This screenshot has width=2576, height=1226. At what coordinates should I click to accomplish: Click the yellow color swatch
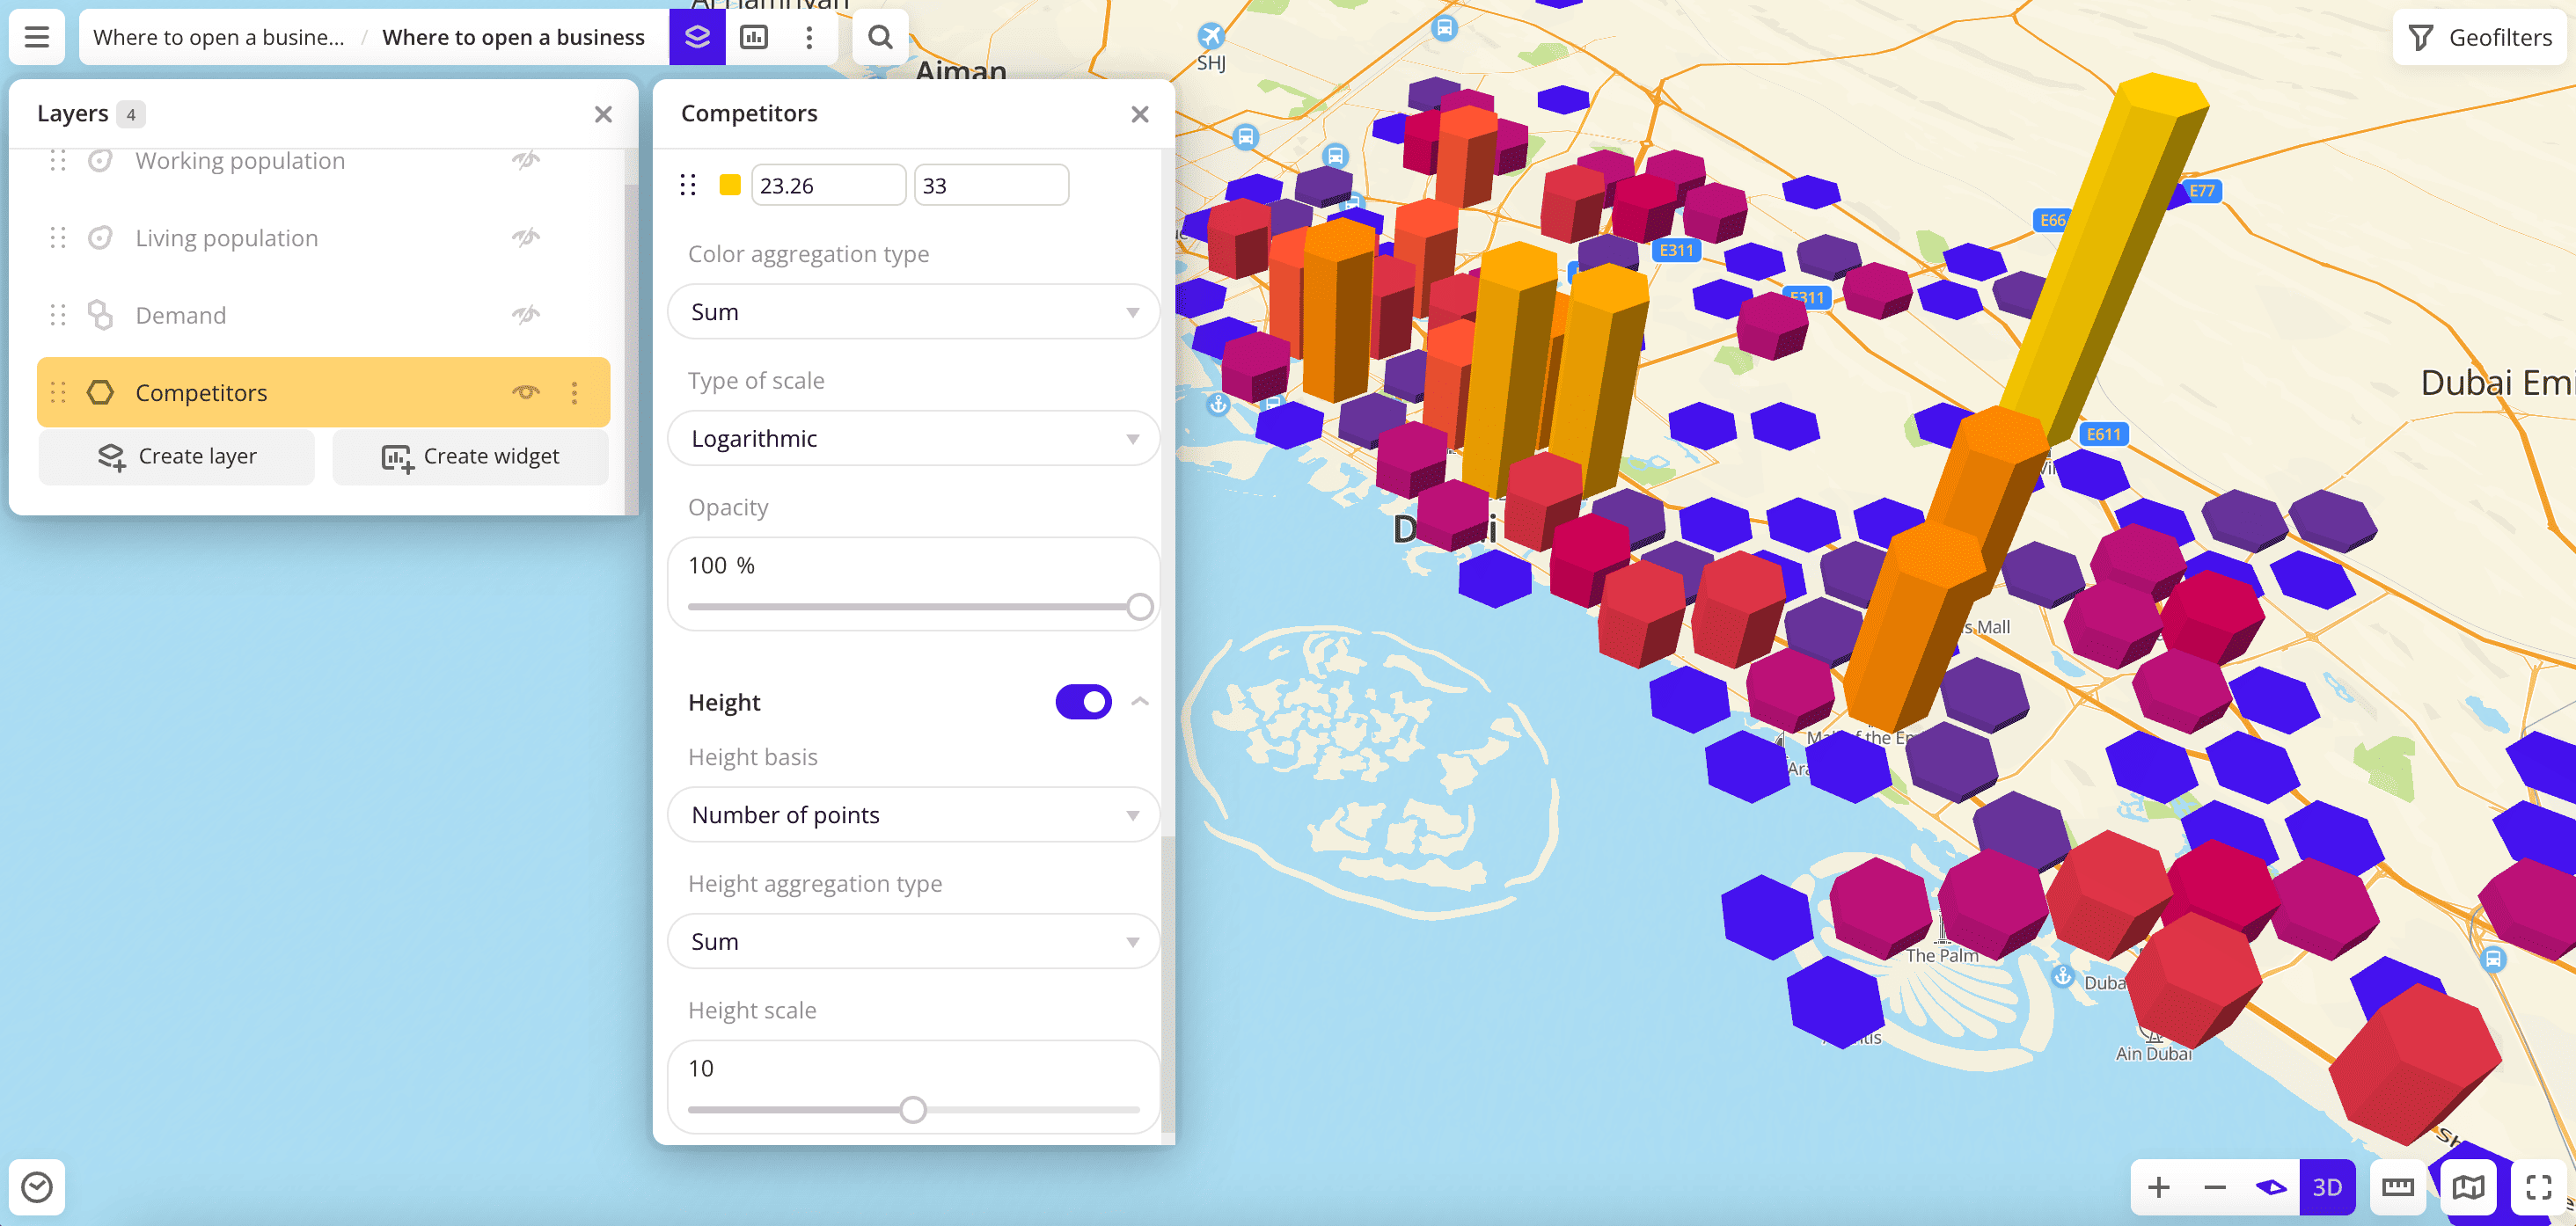click(730, 185)
